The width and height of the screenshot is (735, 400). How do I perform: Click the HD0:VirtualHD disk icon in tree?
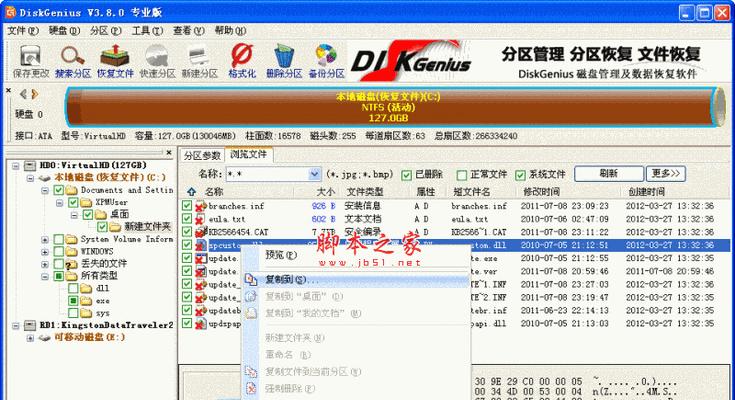click(x=30, y=166)
